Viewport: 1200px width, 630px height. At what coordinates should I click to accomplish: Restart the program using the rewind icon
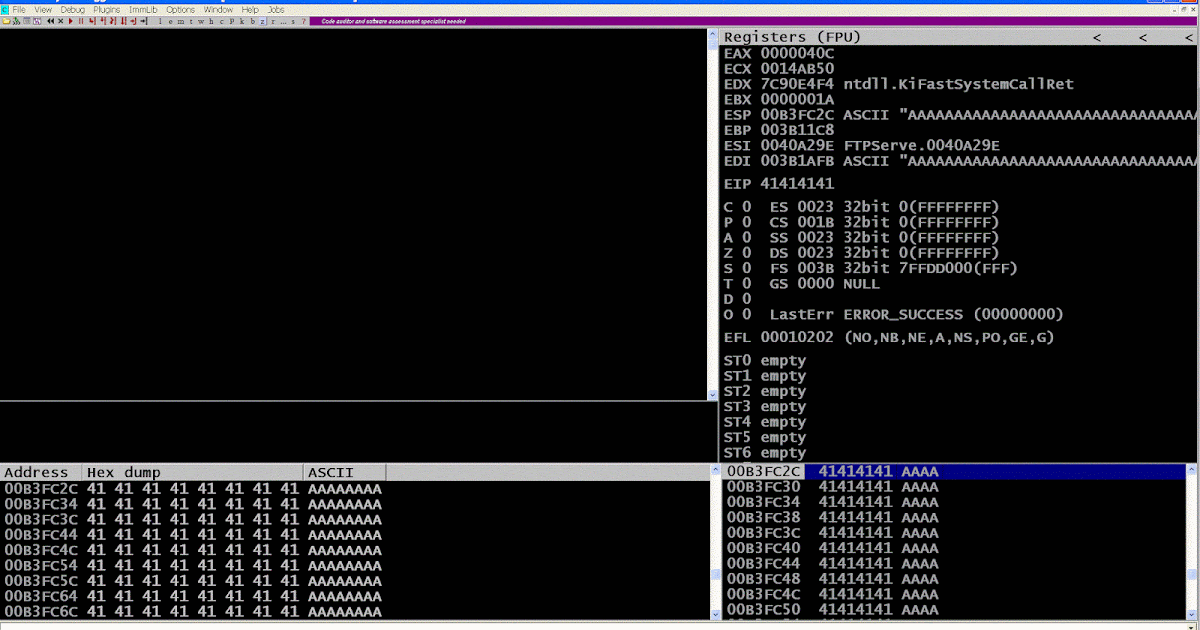click(50, 21)
